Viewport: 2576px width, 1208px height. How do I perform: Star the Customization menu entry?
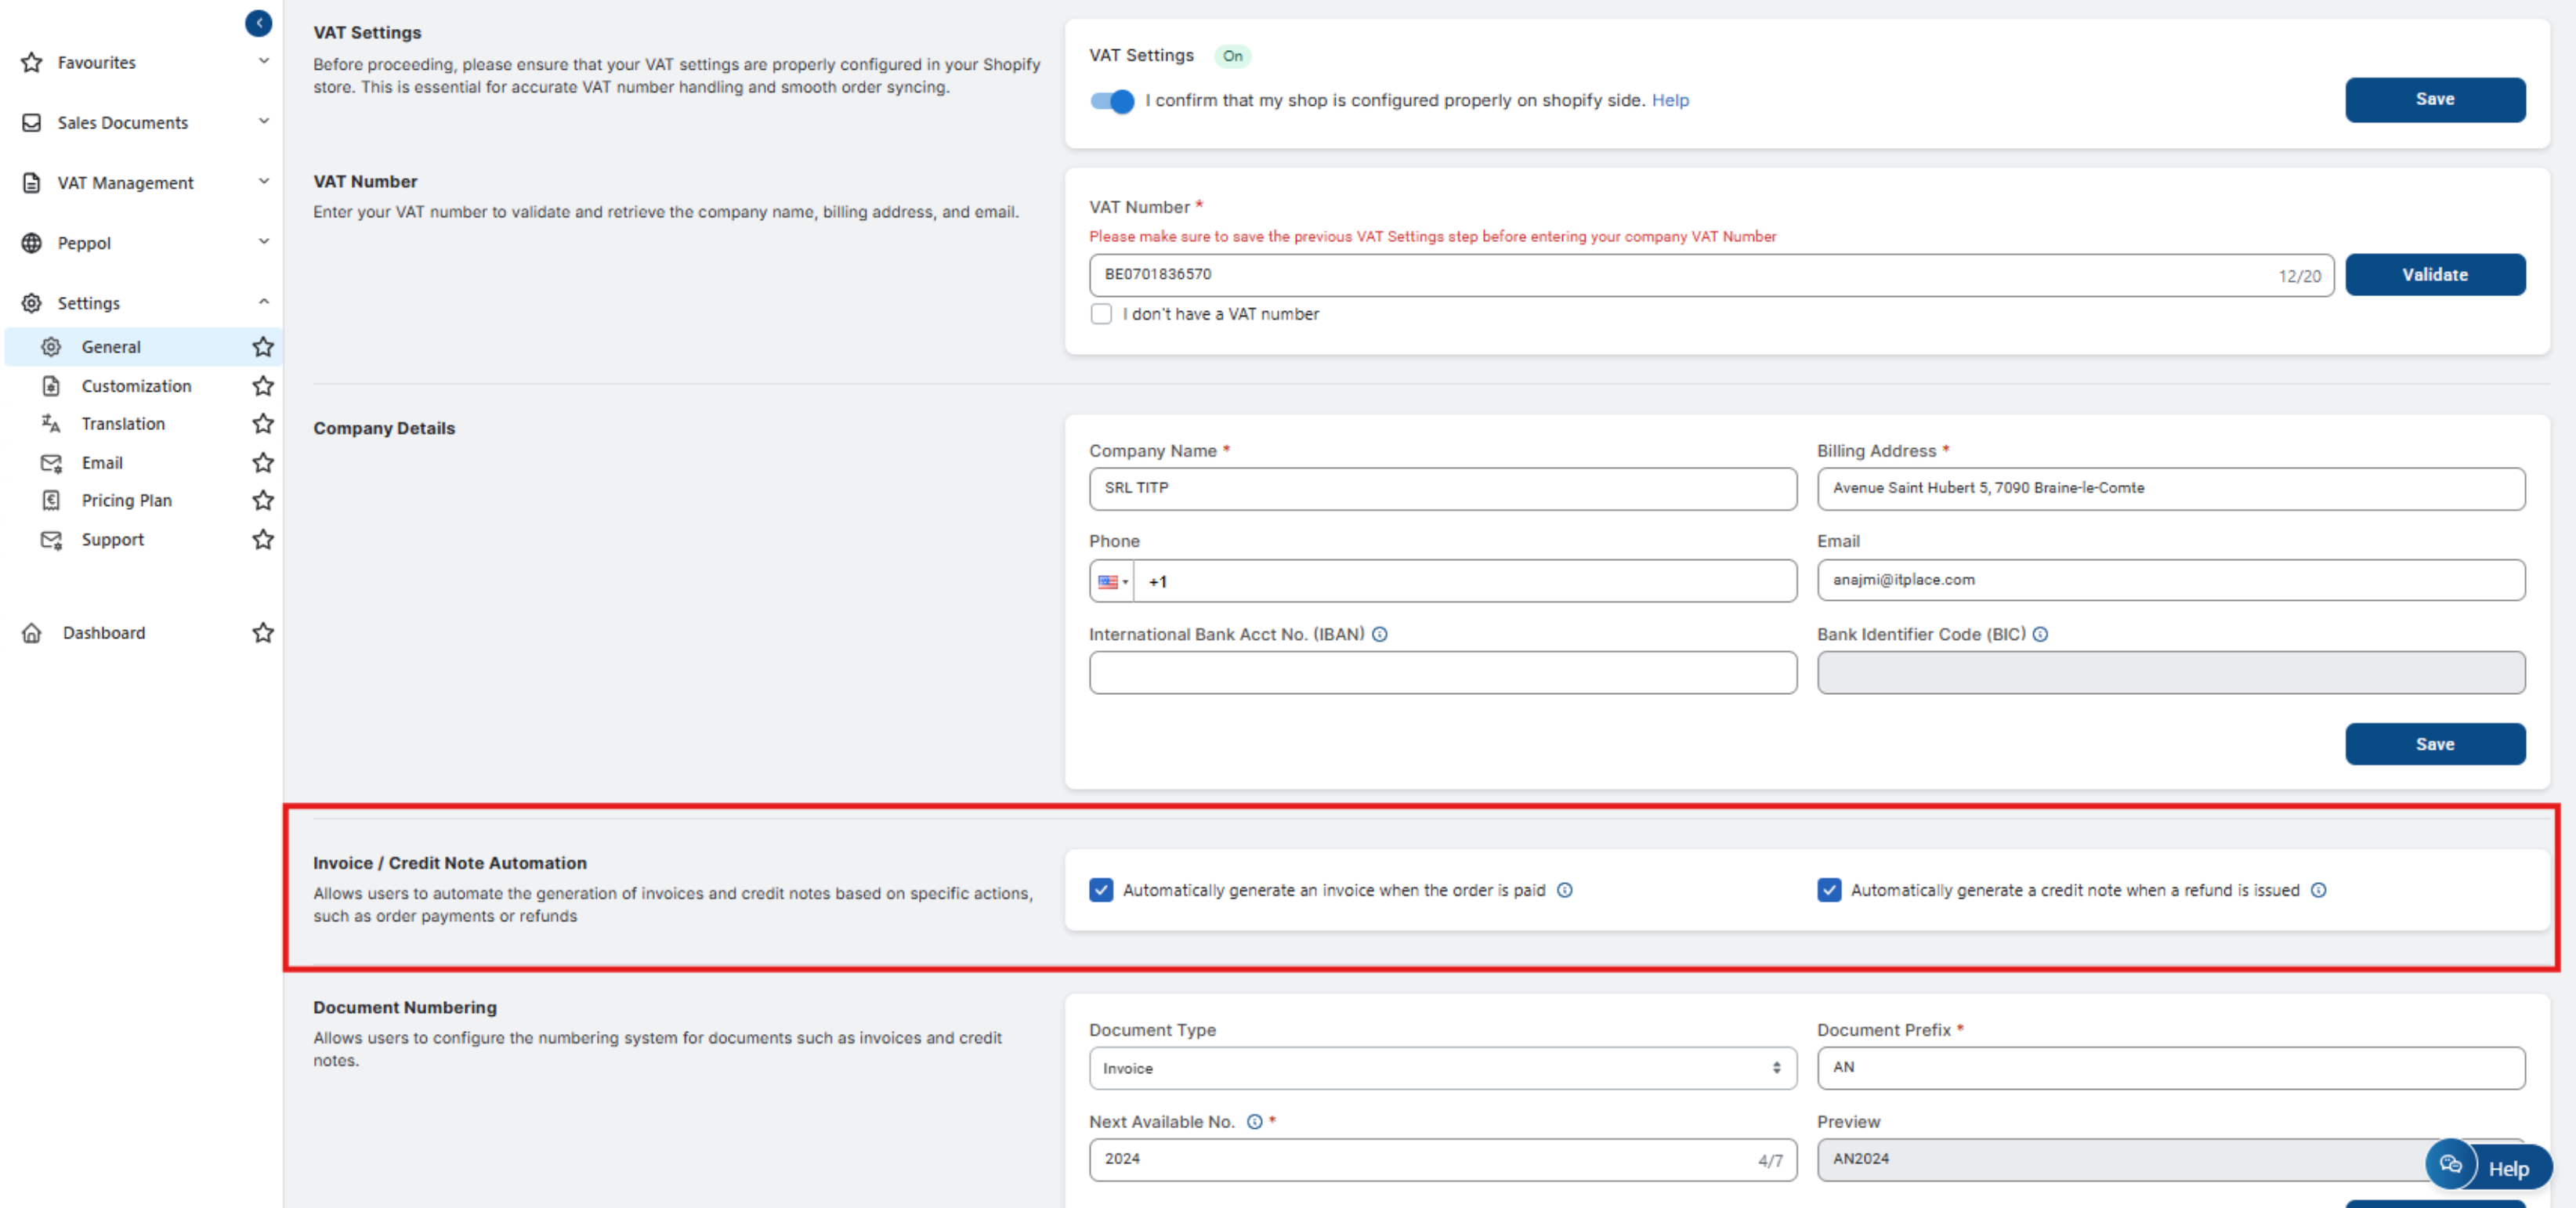point(263,386)
